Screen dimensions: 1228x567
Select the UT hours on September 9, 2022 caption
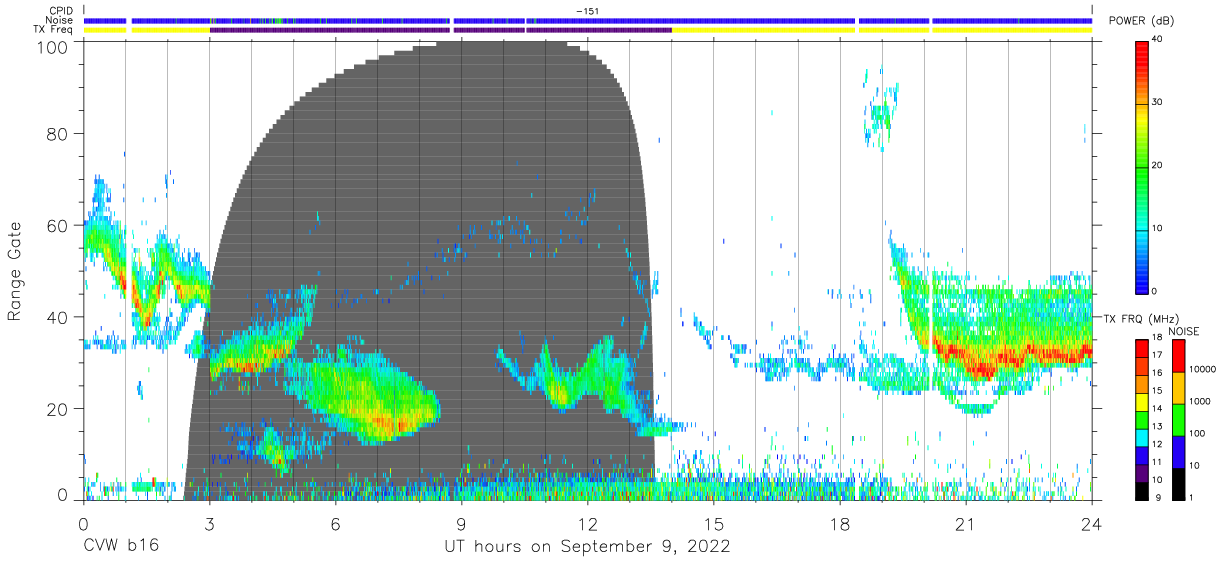click(587, 547)
